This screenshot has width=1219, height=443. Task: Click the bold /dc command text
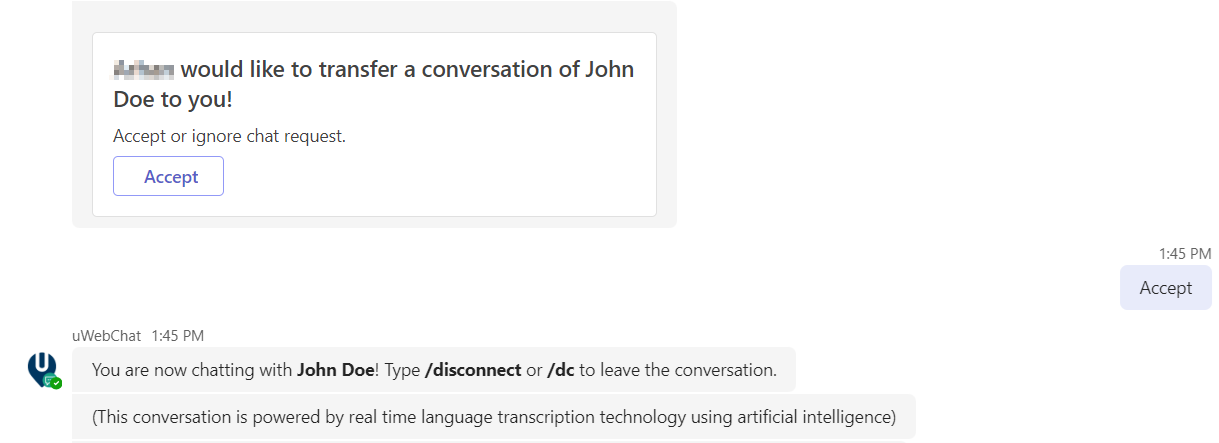[x=560, y=370]
